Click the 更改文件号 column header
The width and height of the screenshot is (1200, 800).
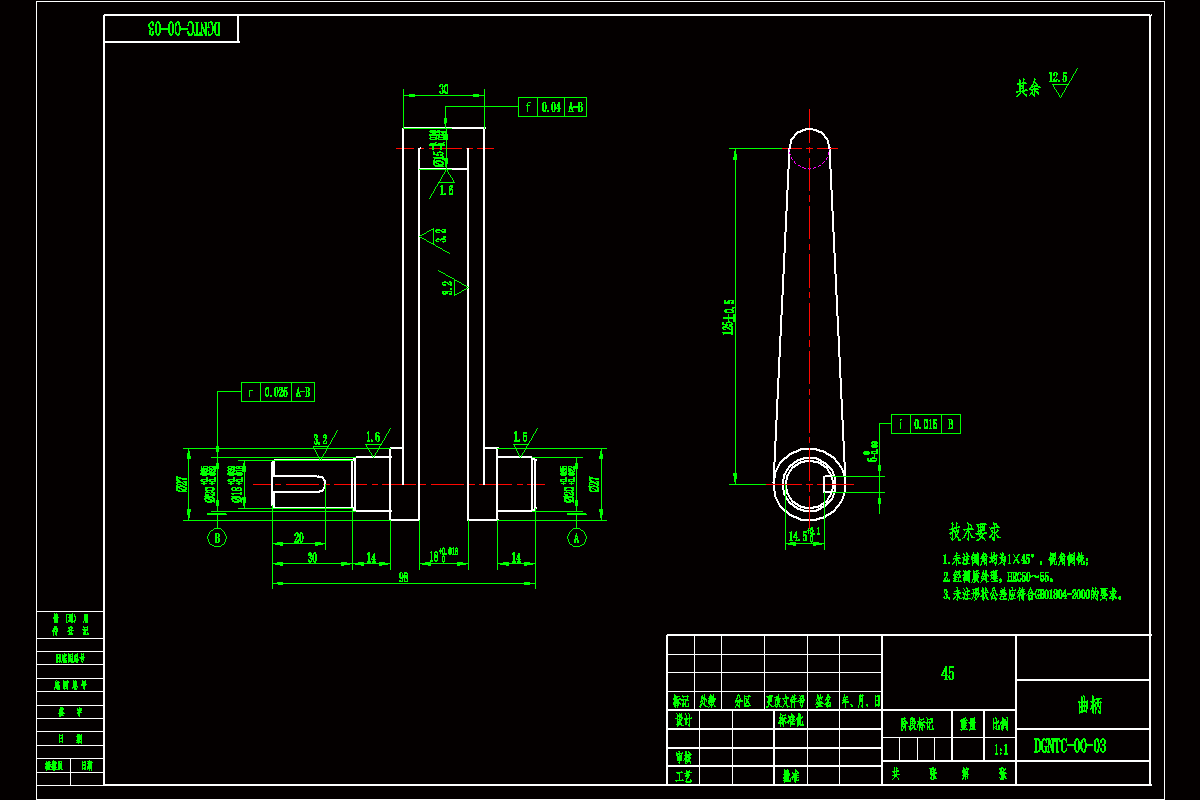click(786, 701)
